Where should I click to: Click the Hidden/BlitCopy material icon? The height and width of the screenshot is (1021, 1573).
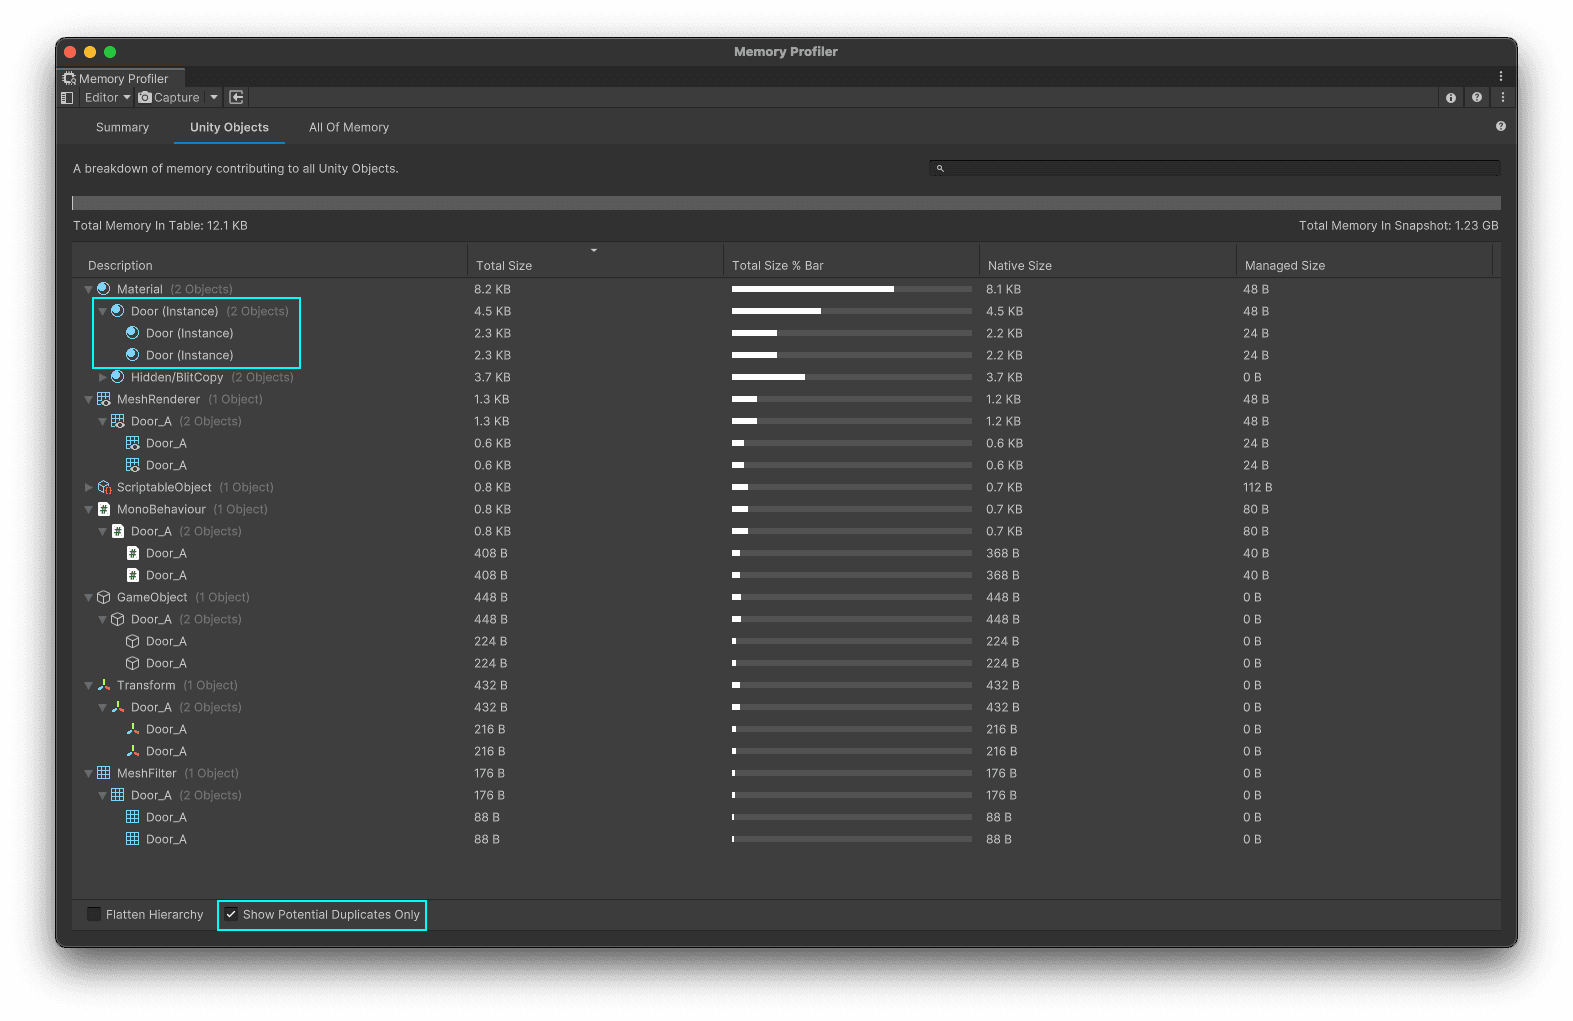click(x=118, y=377)
